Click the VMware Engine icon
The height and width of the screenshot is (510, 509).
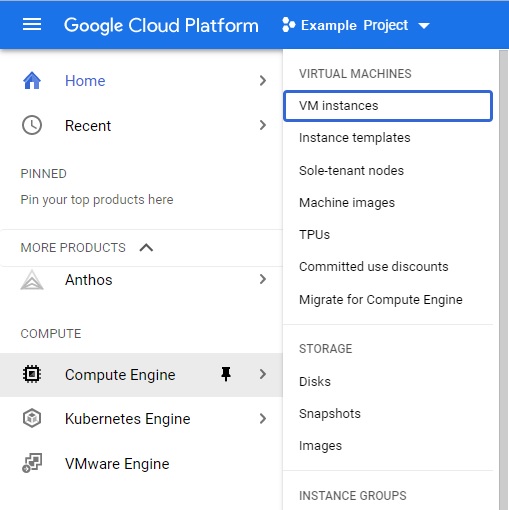[x=32, y=463]
